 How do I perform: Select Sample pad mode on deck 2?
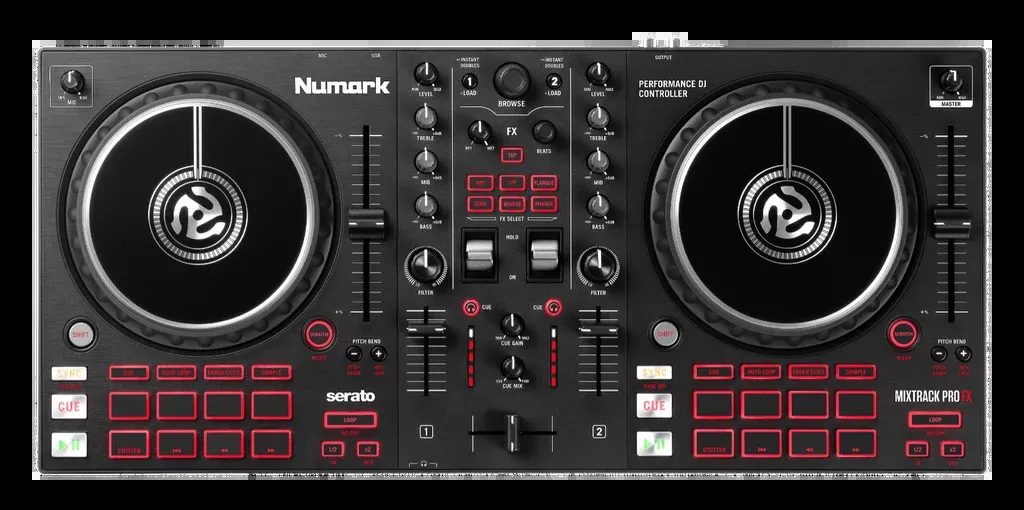(856, 372)
